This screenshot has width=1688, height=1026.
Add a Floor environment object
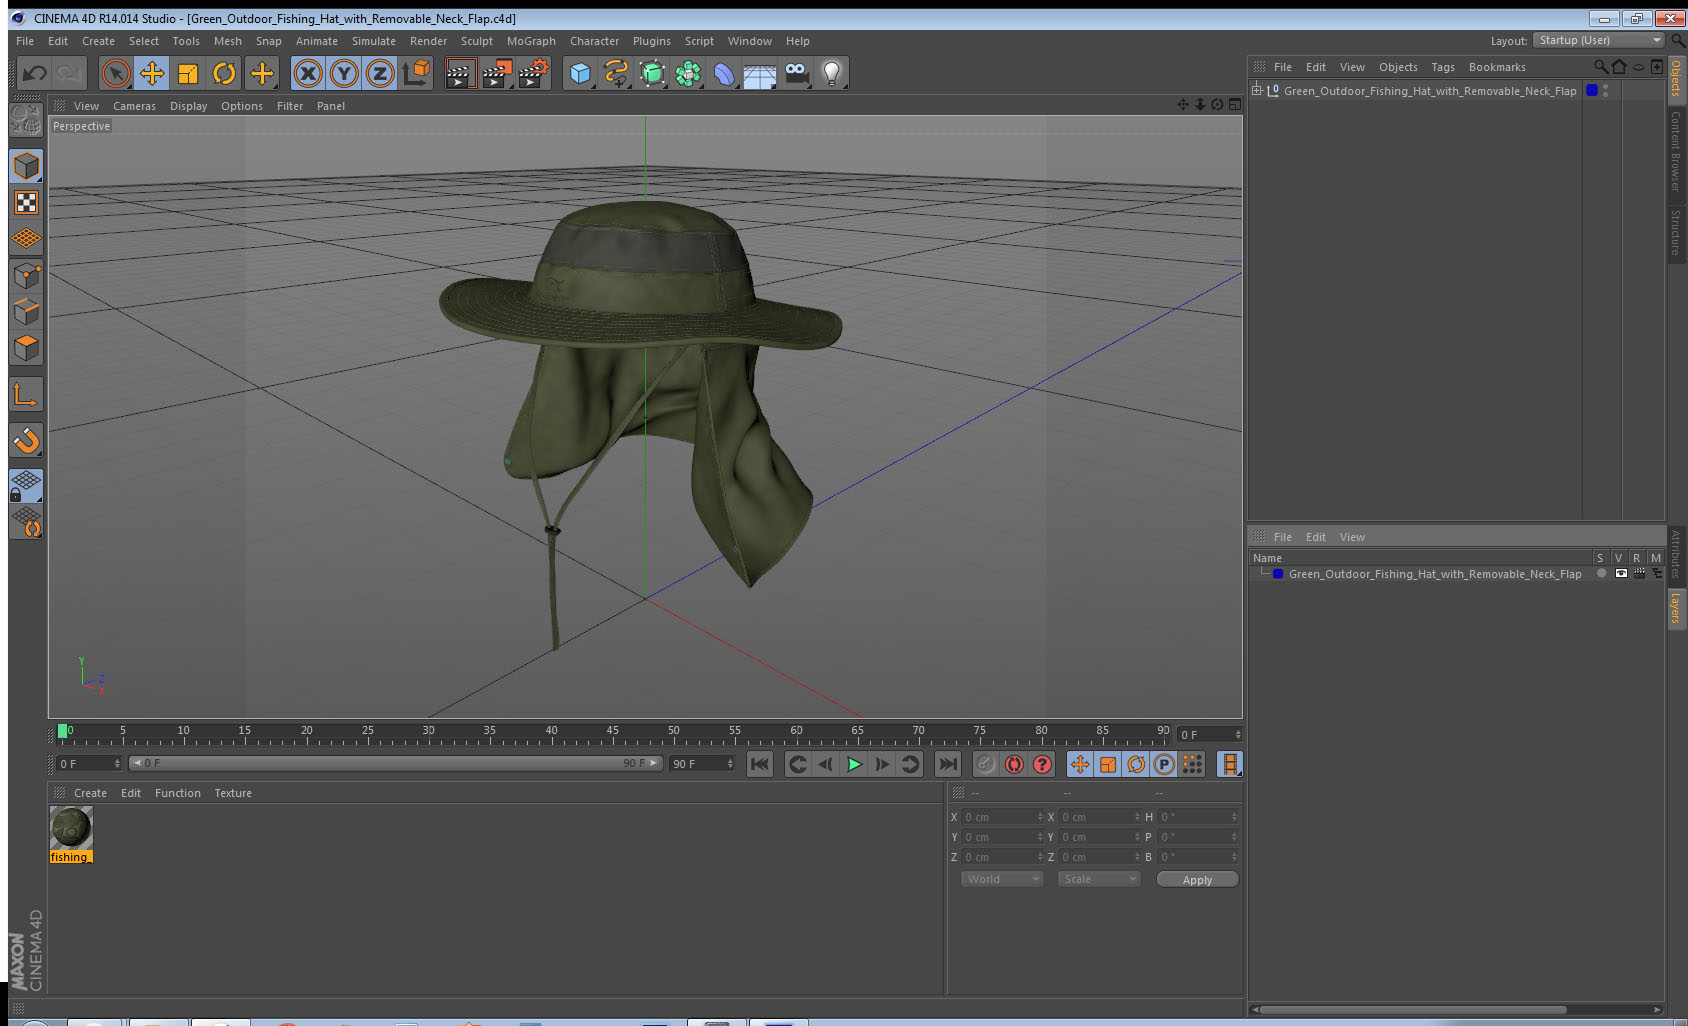pyautogui.click(x=760, y=73)
